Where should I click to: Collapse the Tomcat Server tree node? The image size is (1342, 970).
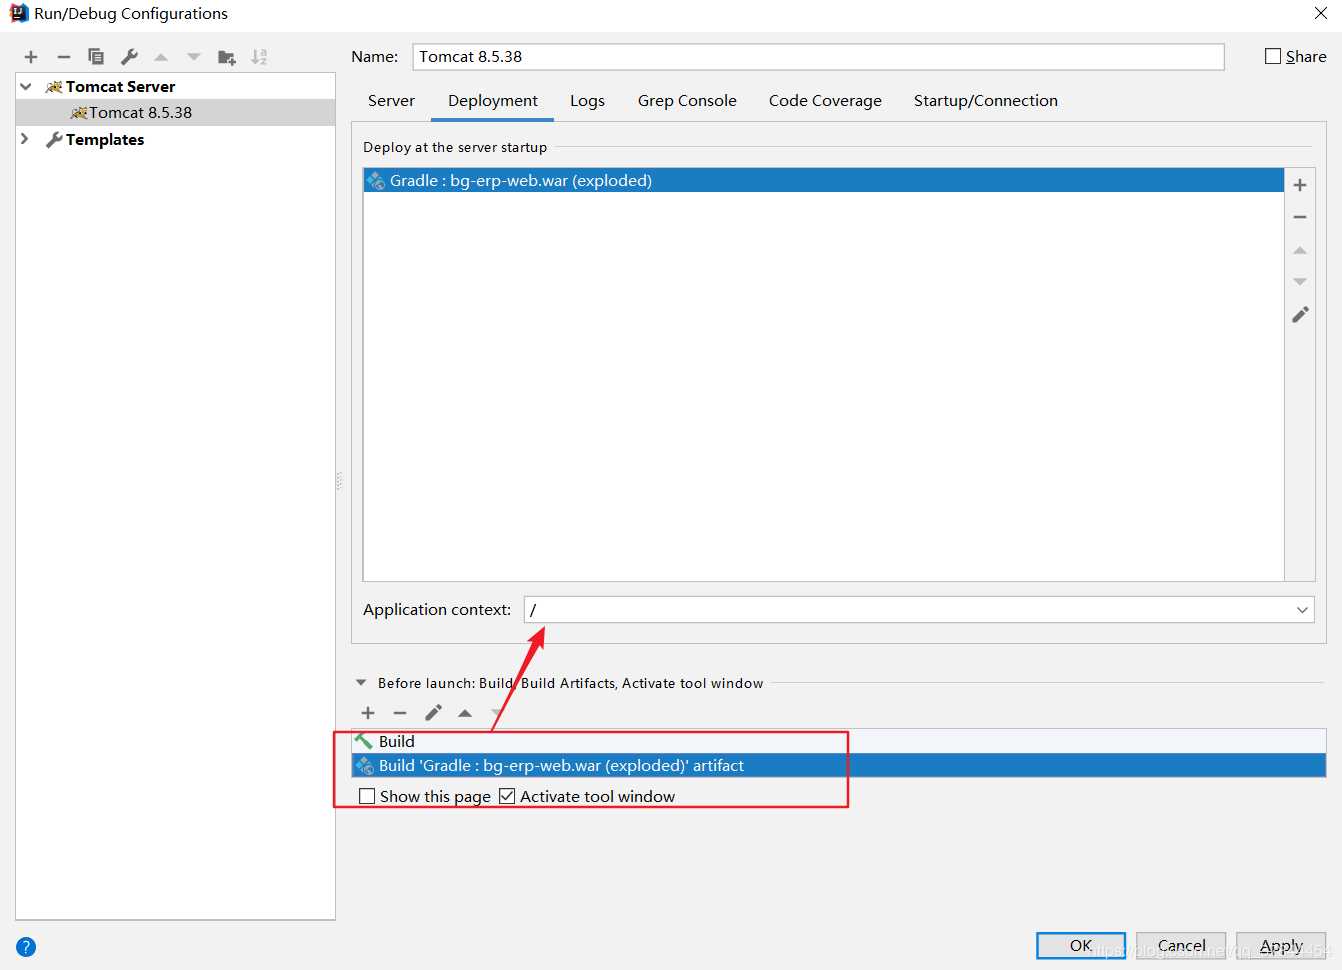point(26,87)
